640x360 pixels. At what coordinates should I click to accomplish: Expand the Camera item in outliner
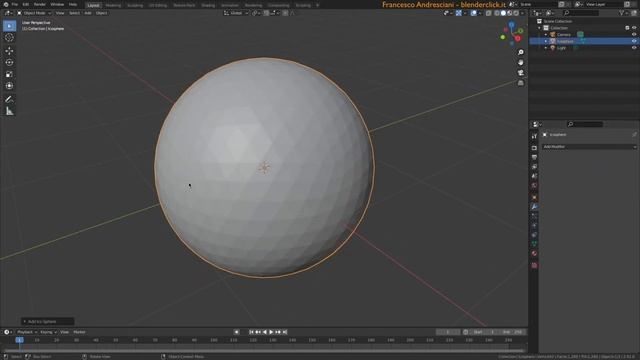pyautogui.click(x=546, y=35)
